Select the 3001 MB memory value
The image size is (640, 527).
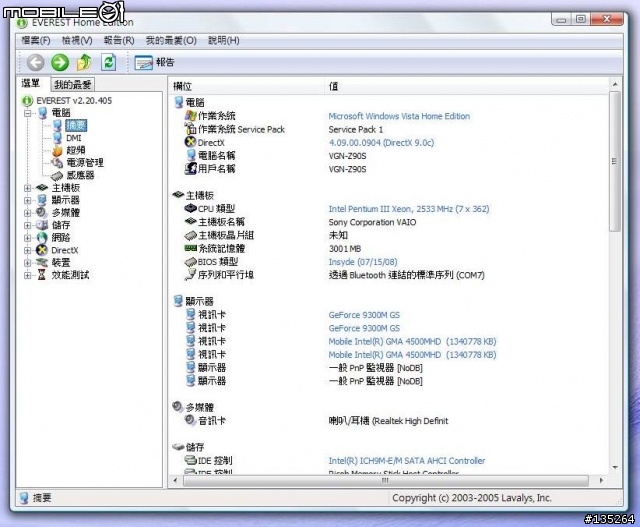point(345,249)
